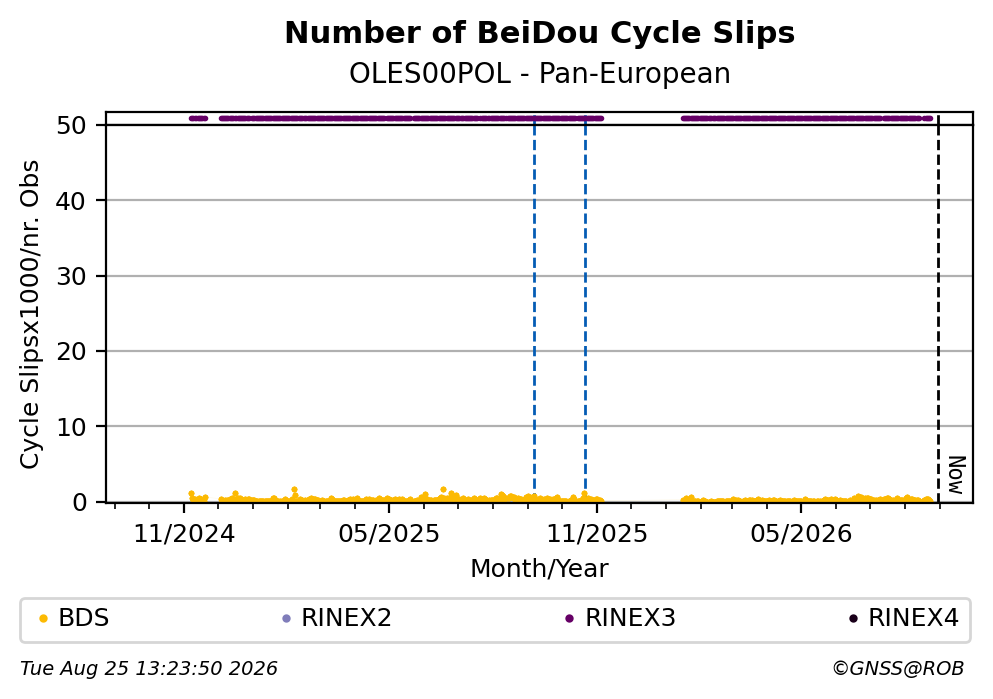
Task: Click the 05/2025 x-axis tick label
Action: (389, 534)
